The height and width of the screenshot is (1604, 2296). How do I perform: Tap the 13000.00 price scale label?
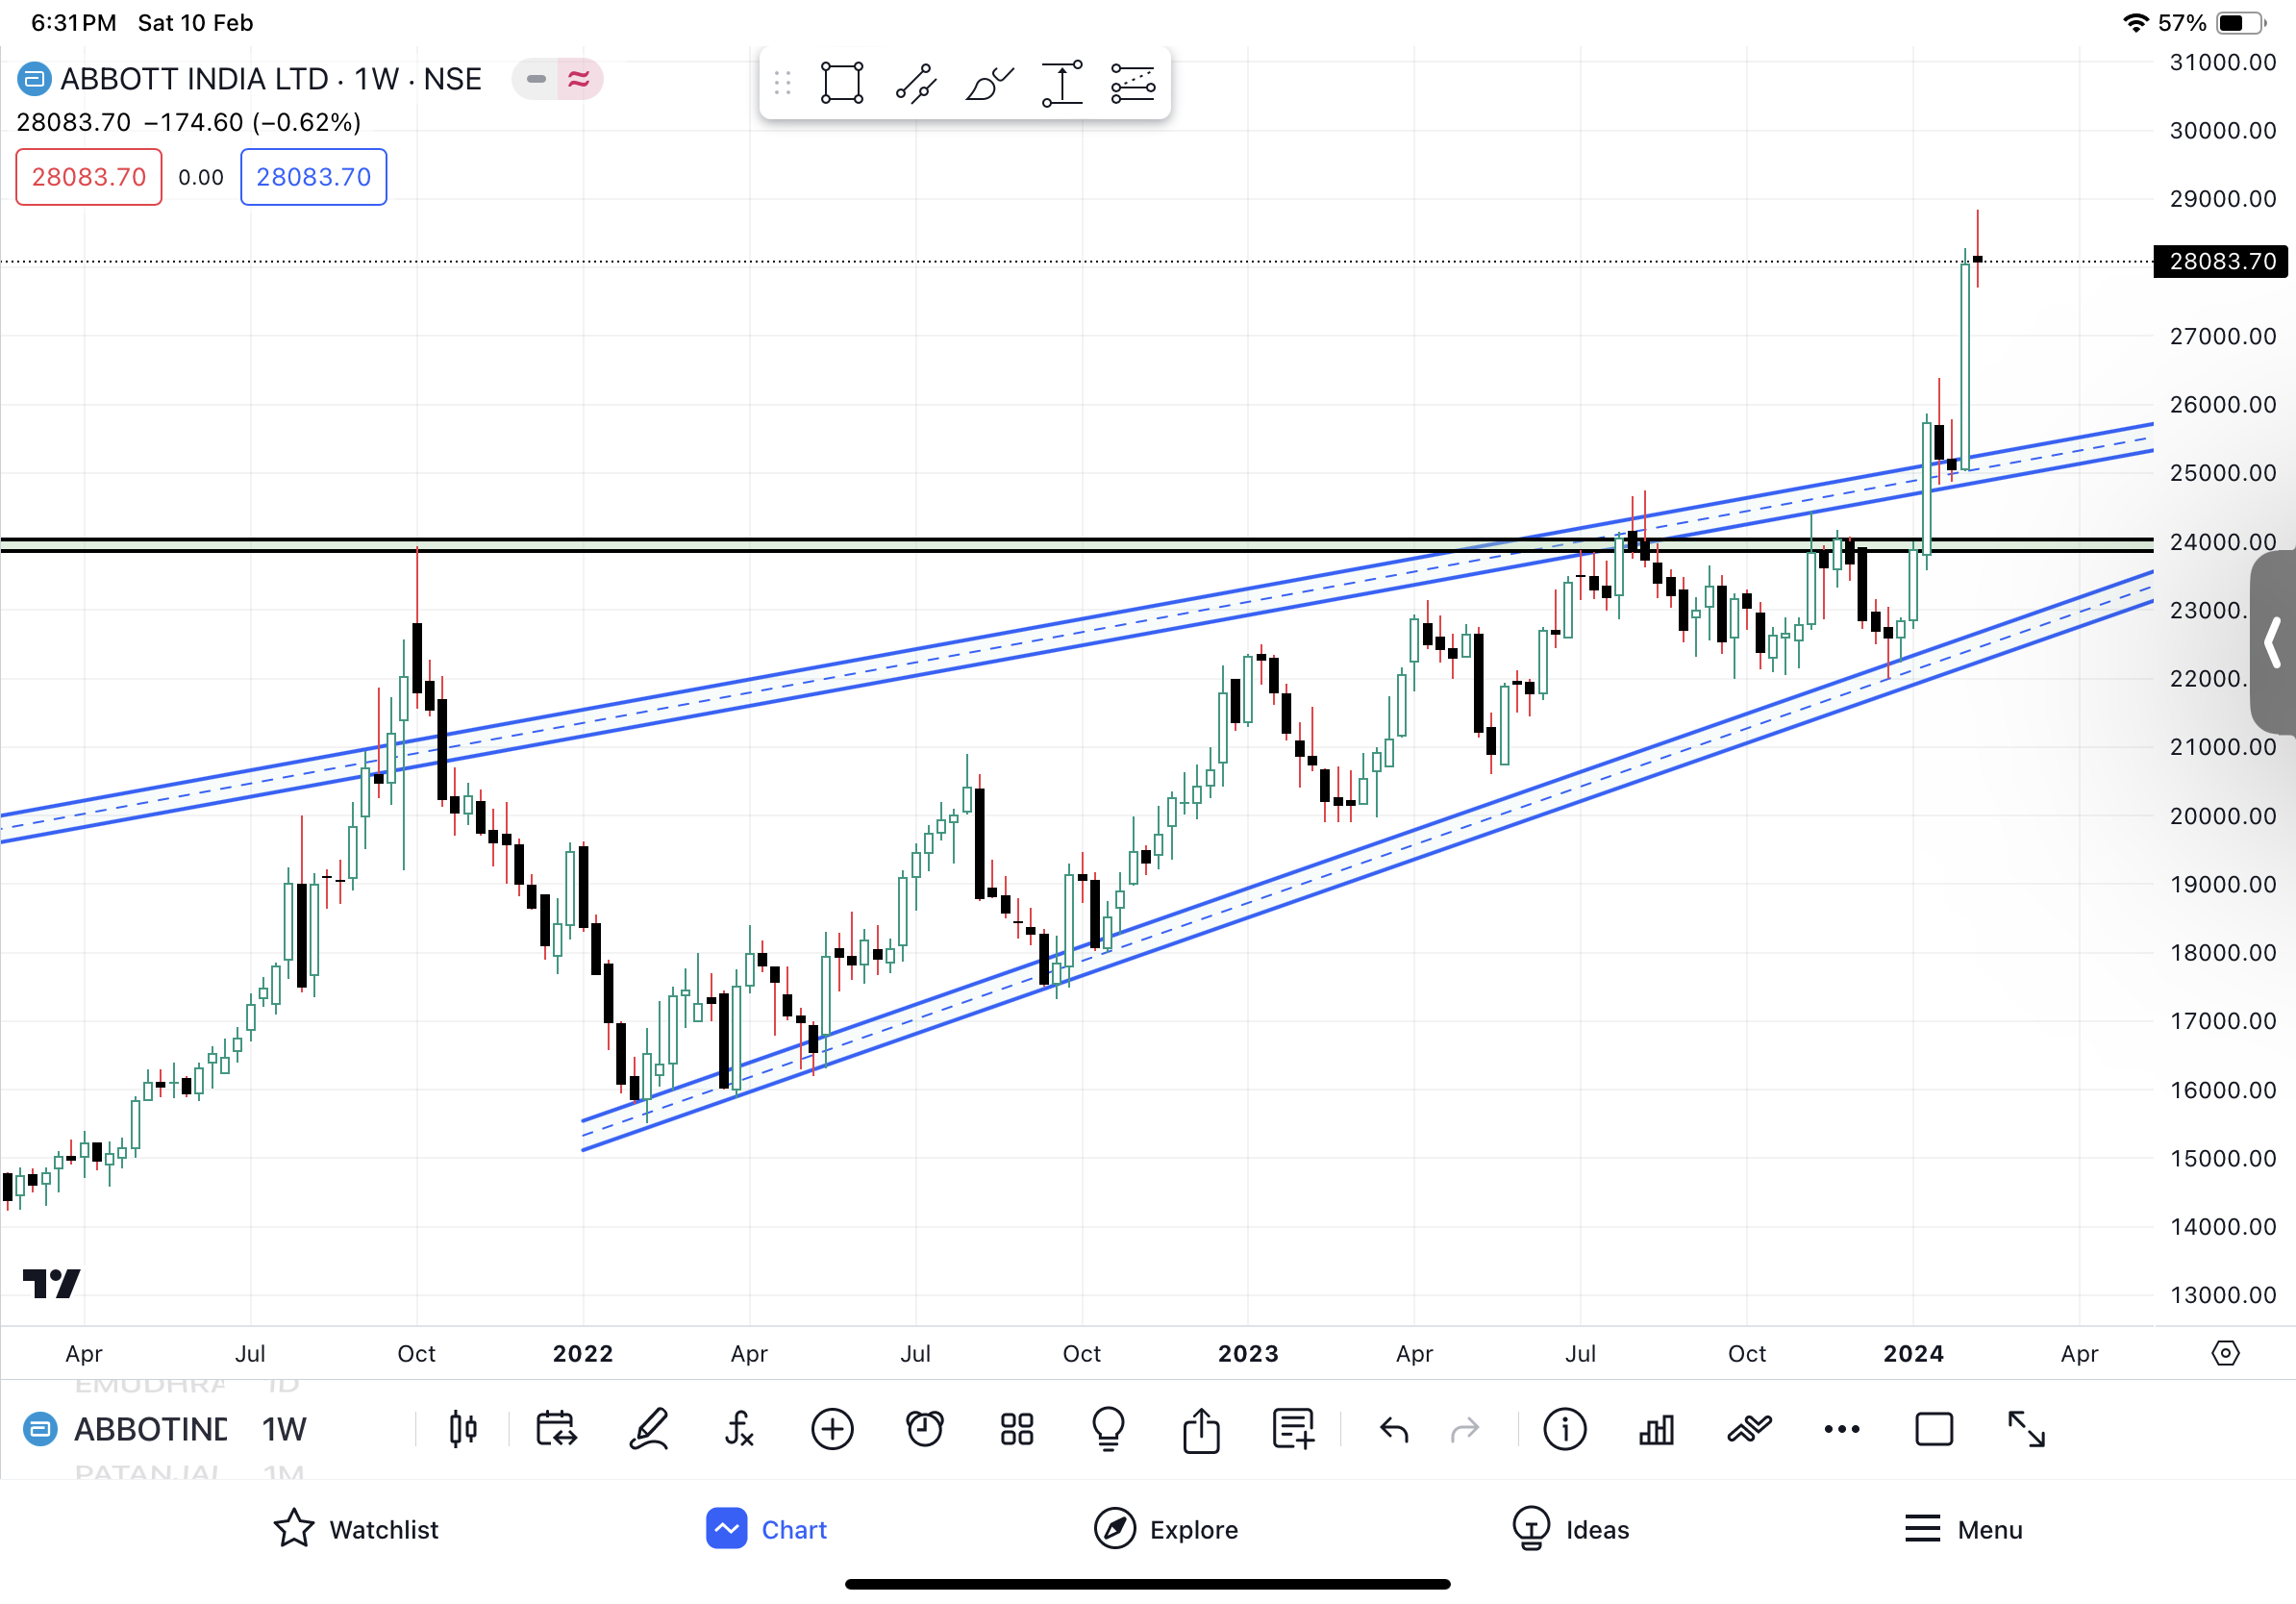click(2223, 1295)
